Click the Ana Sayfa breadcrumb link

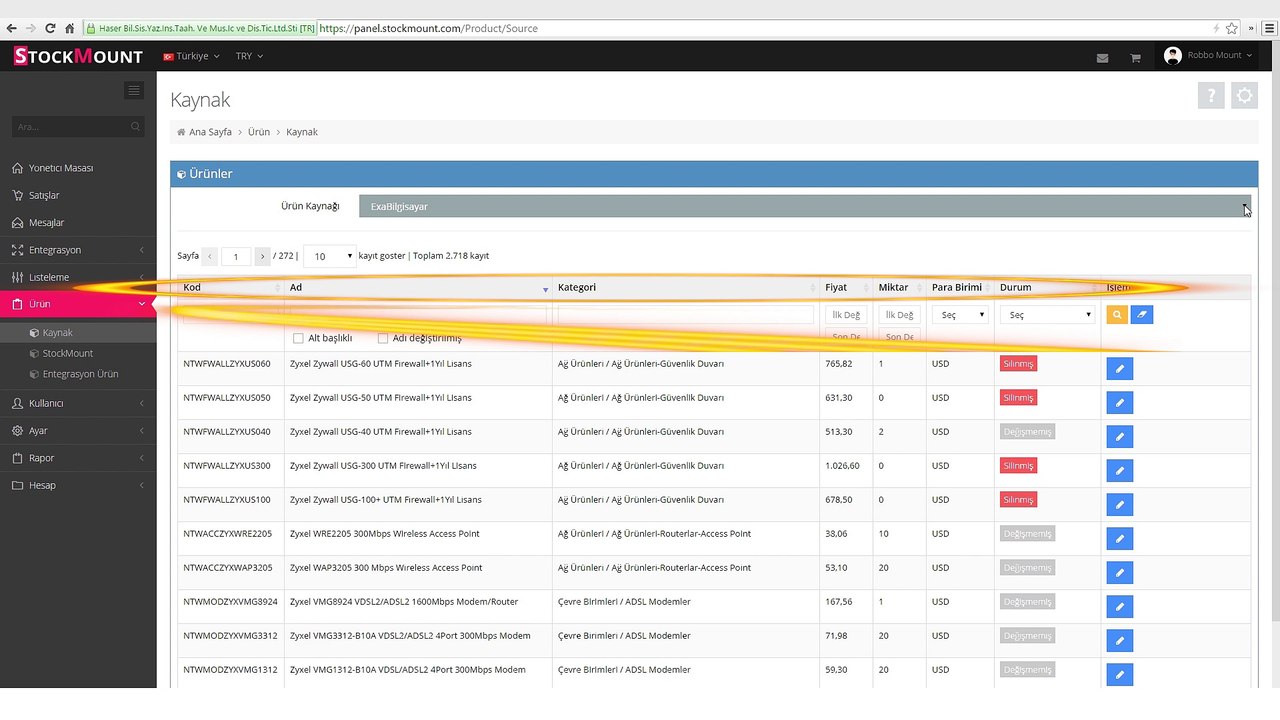[x=210, y=132]
